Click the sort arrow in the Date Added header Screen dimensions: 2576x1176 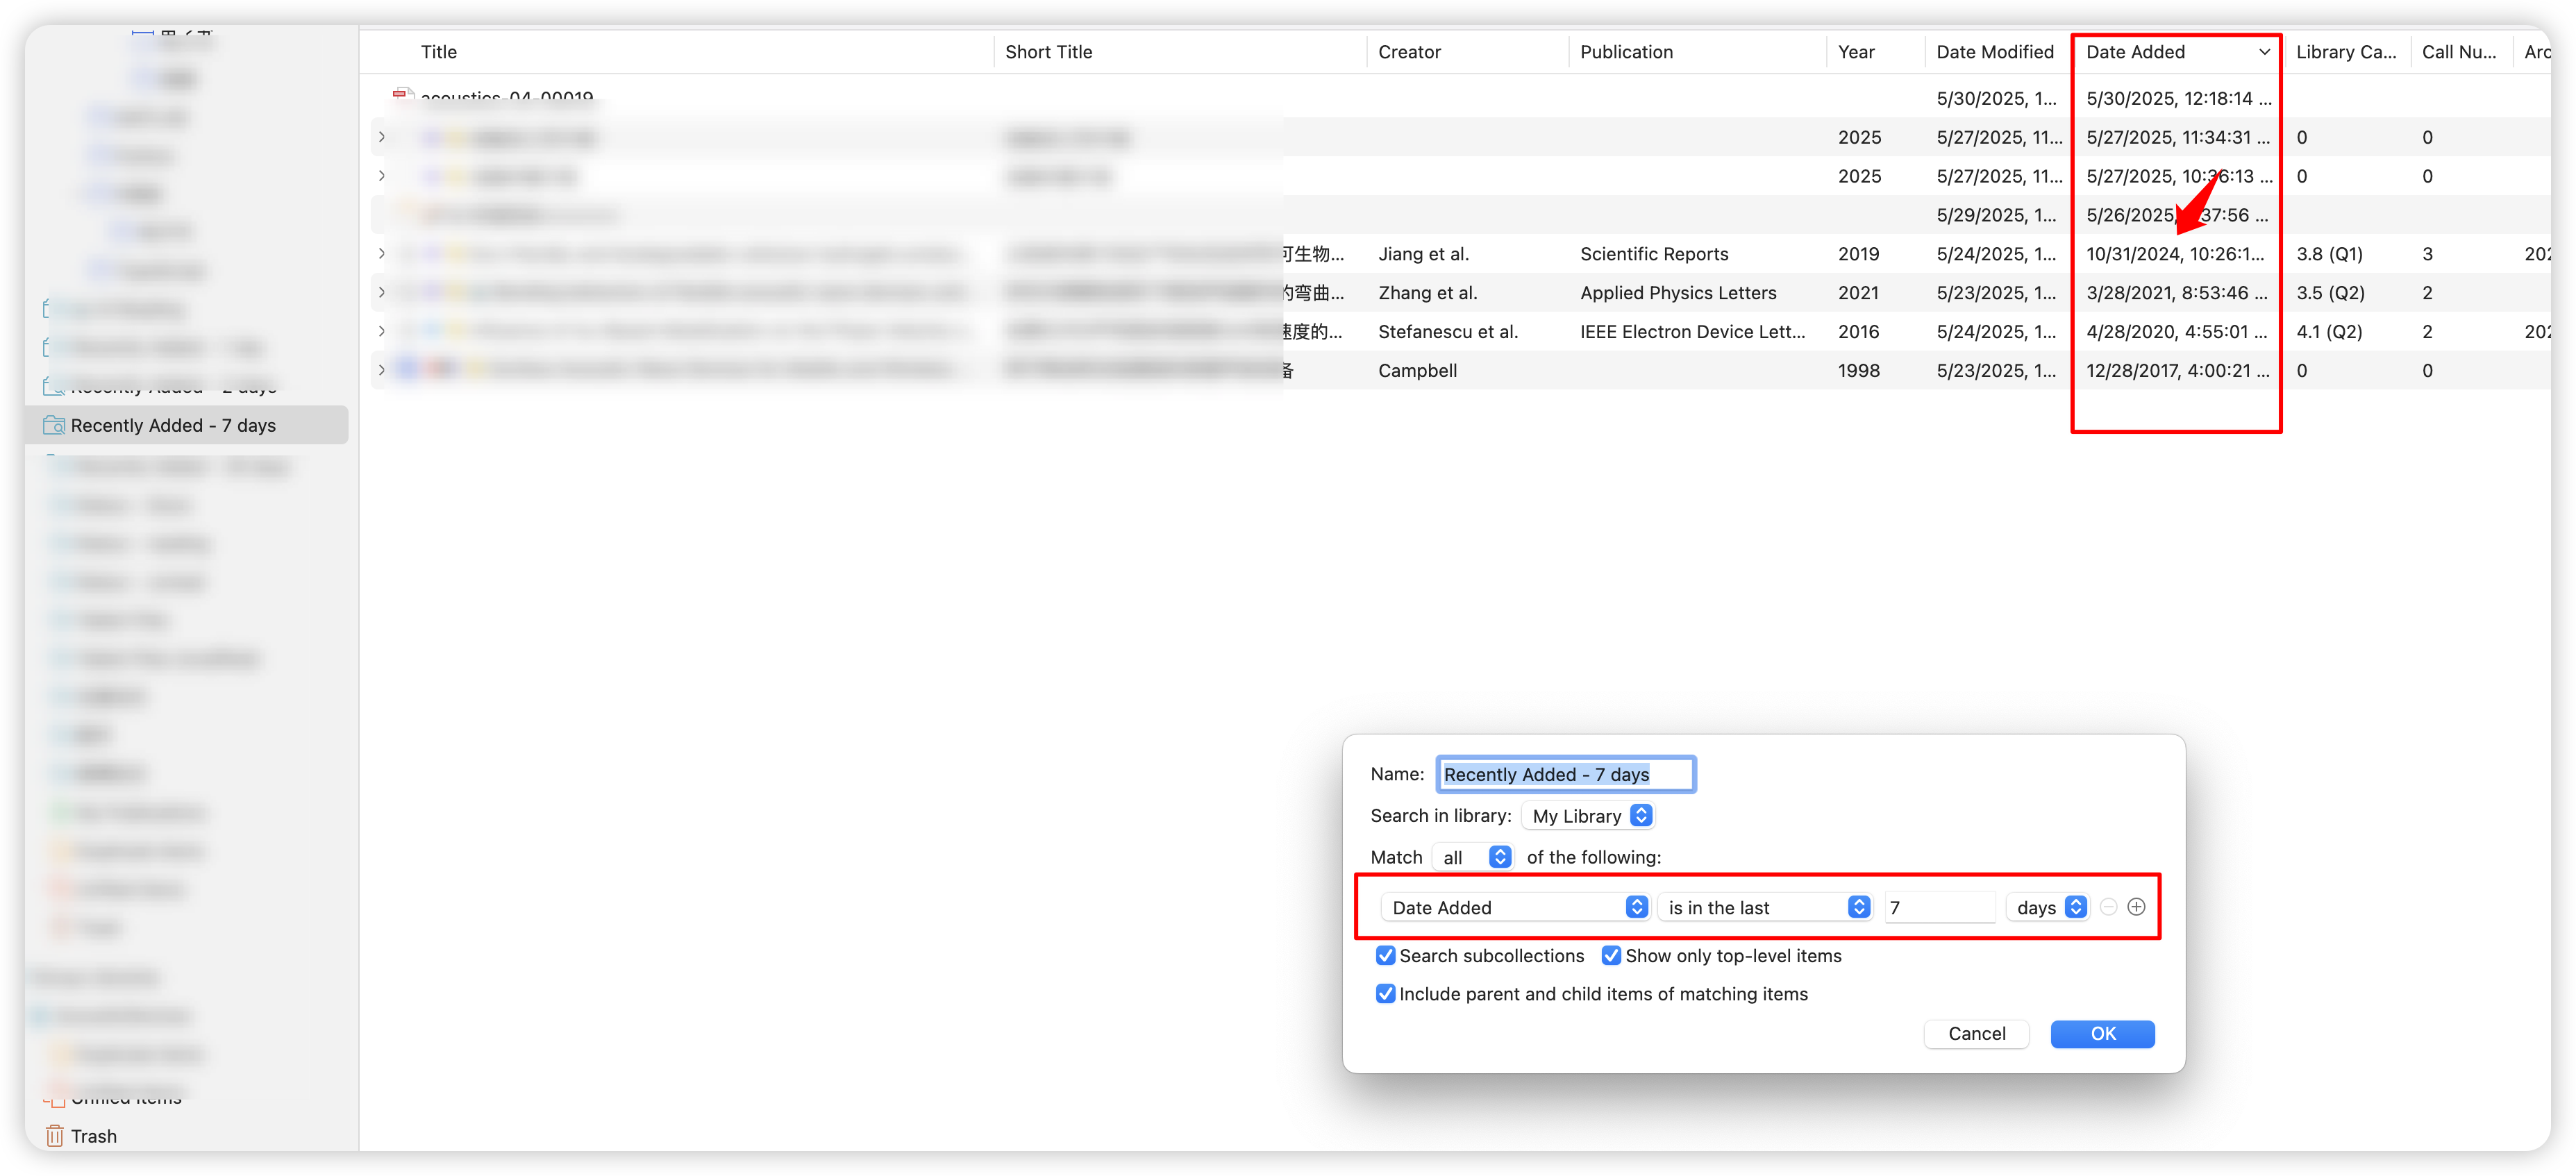[x=2264, y=52]
